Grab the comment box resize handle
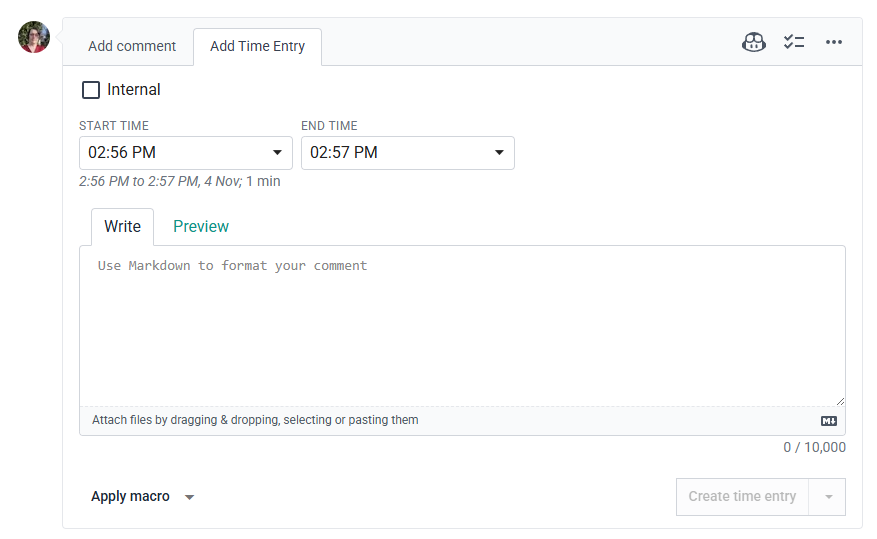The width and height of the screenshot is (877, 539). [840, 400]
